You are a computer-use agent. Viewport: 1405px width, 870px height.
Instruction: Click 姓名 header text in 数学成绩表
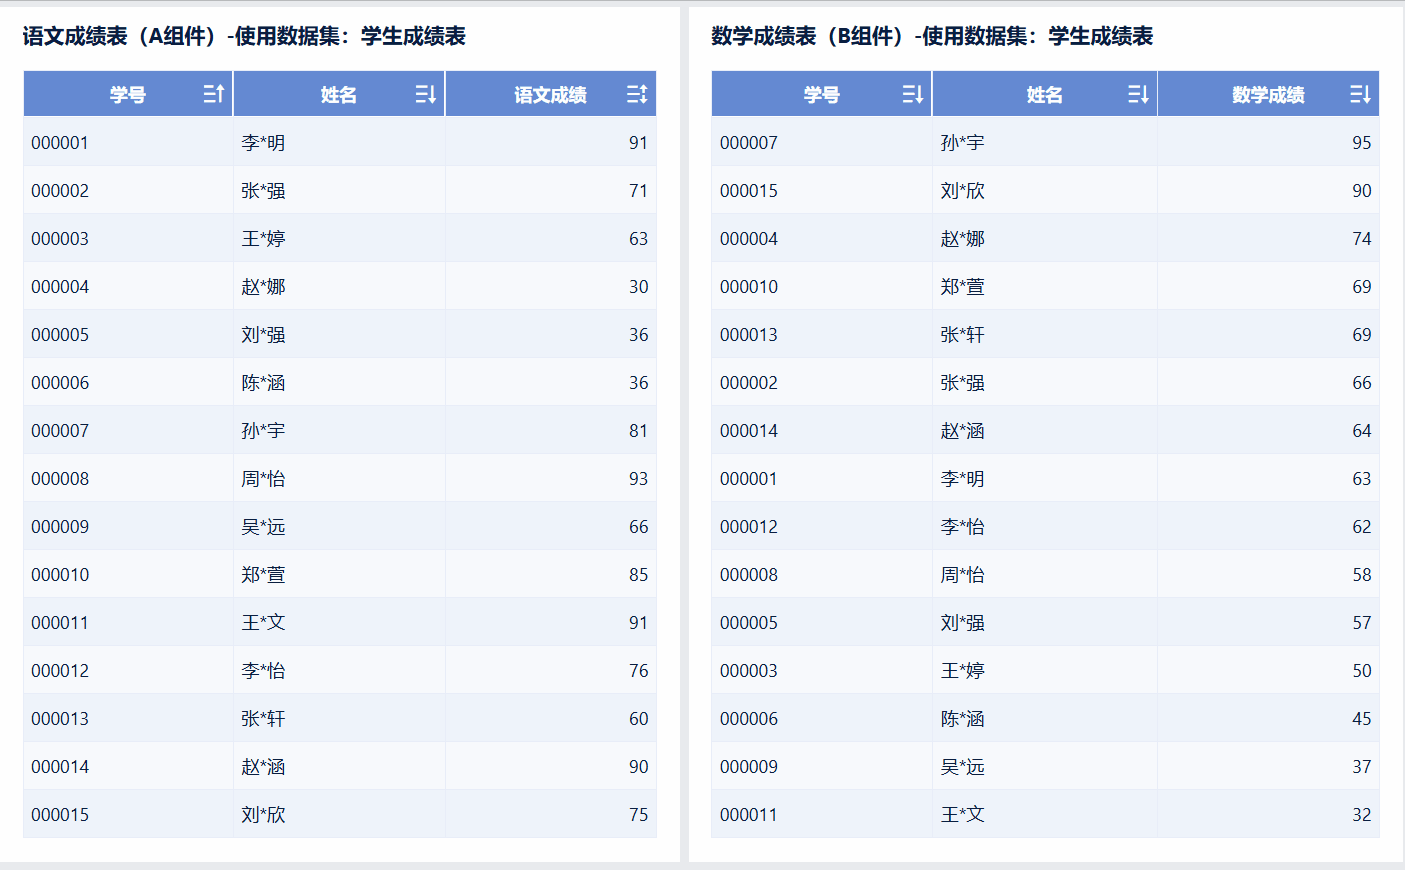point(1044,95)
